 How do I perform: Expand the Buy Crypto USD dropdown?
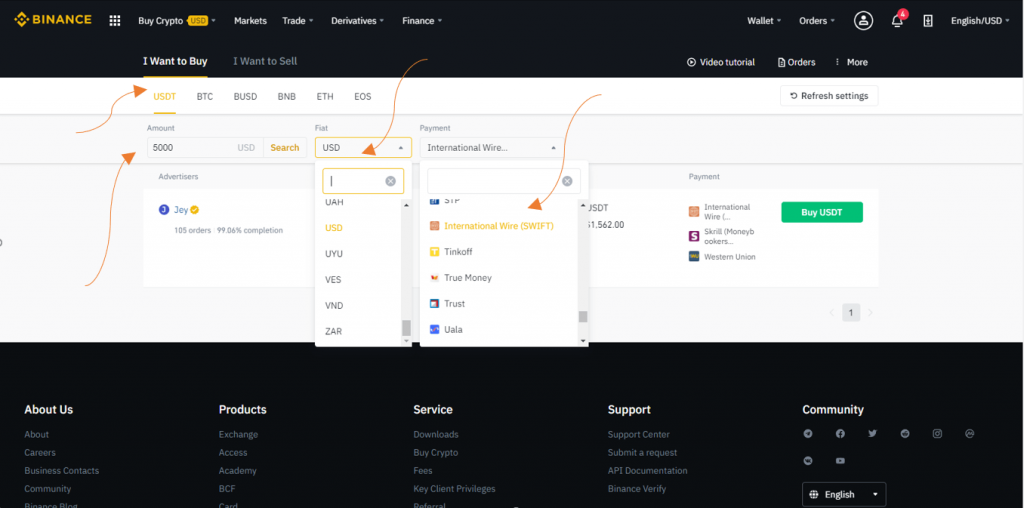click(177, 21)
